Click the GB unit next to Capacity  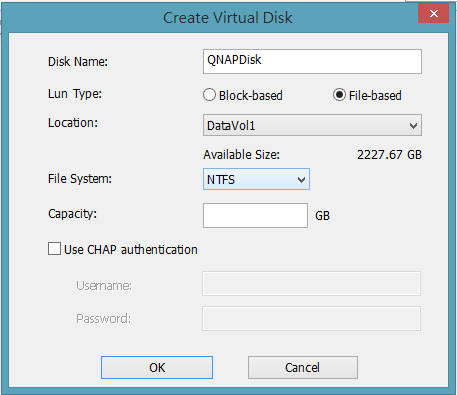pyautogui.click(x=322, y=216)
